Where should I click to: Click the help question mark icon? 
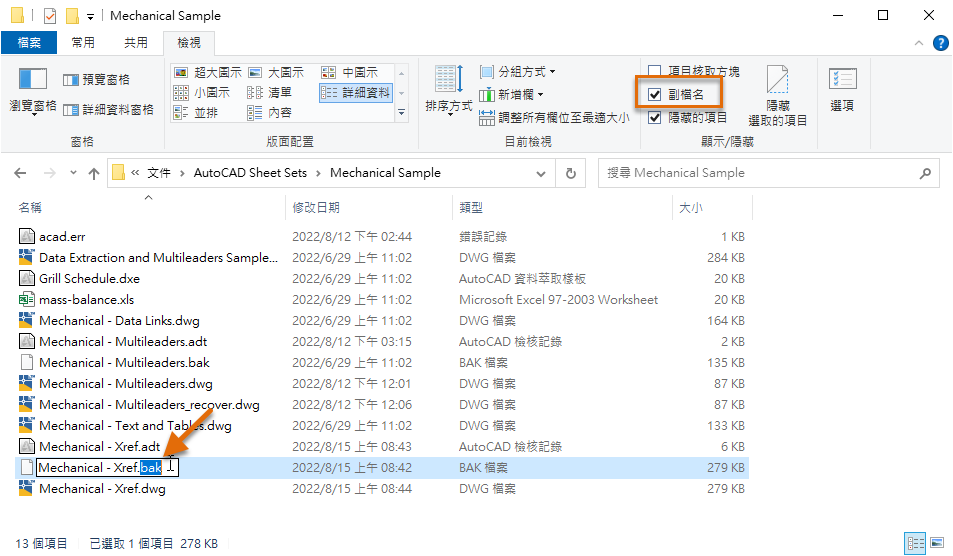pos(940,43)
